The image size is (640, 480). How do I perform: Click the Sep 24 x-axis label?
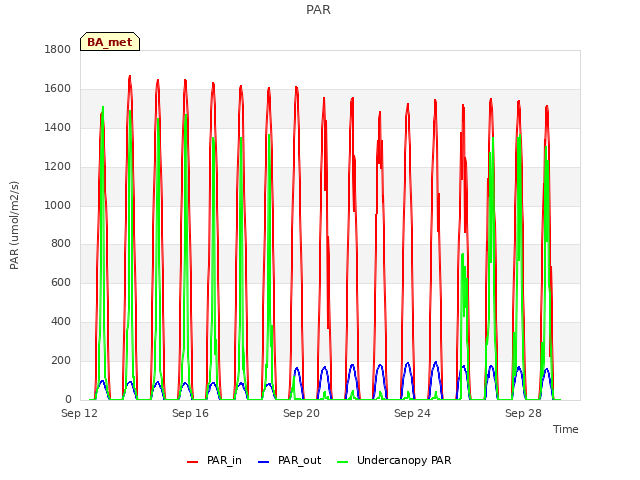point(413,413)
